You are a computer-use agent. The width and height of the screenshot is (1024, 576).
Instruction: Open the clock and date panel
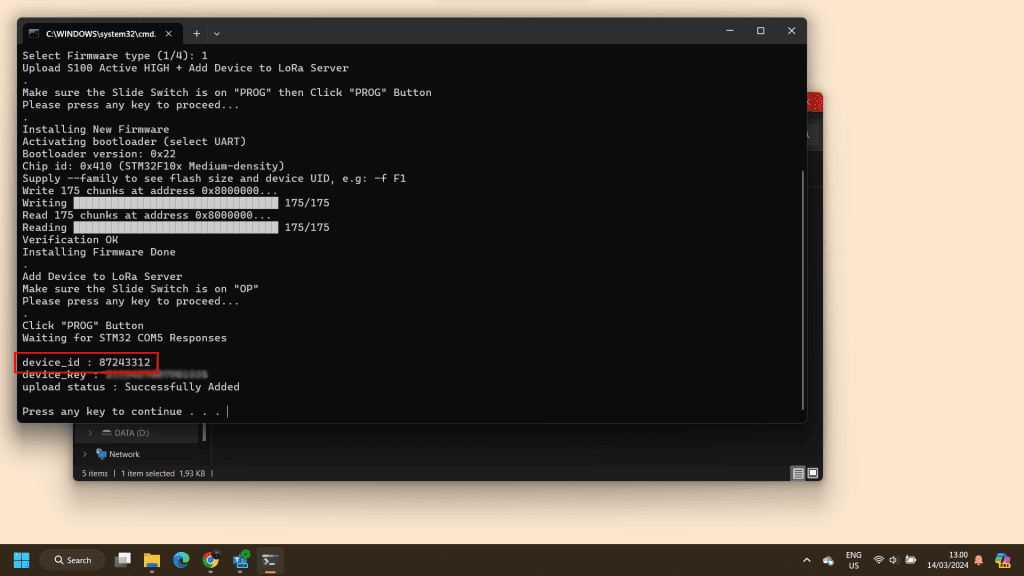pos(951,560)
